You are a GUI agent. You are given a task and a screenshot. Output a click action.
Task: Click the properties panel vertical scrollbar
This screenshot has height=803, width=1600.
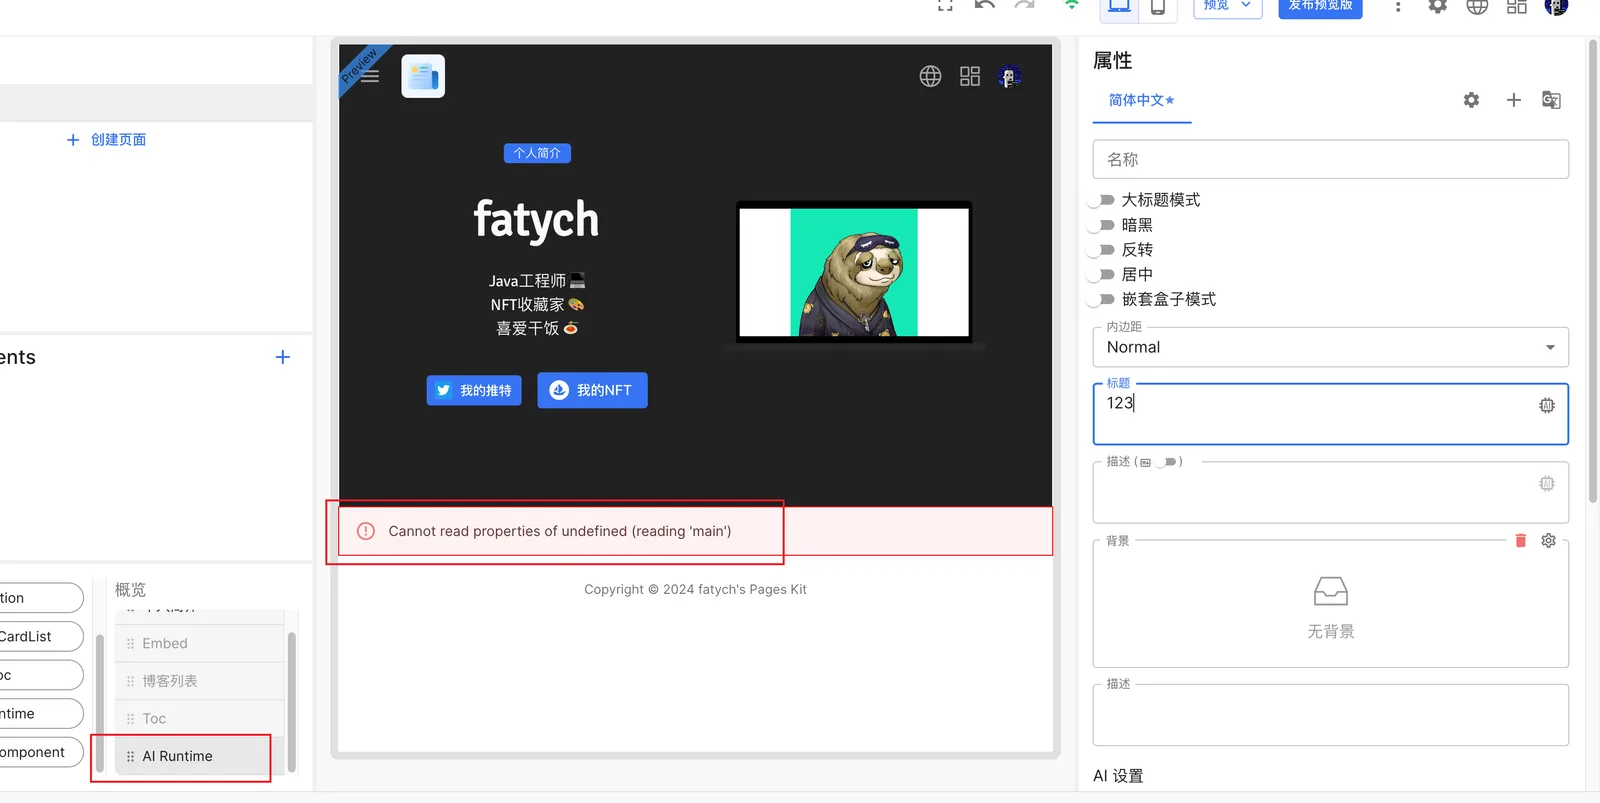coord(1593,270)
